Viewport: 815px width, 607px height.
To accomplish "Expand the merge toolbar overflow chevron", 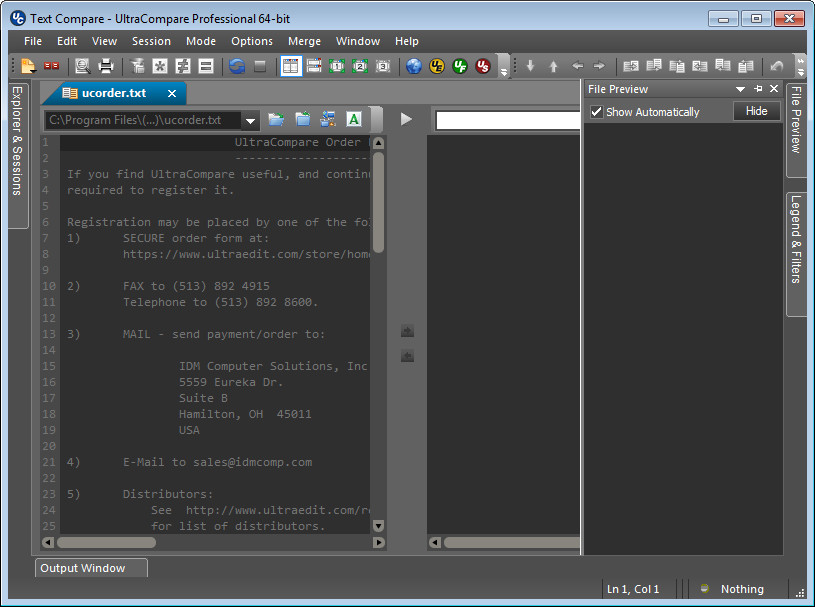I will (800, 67).
